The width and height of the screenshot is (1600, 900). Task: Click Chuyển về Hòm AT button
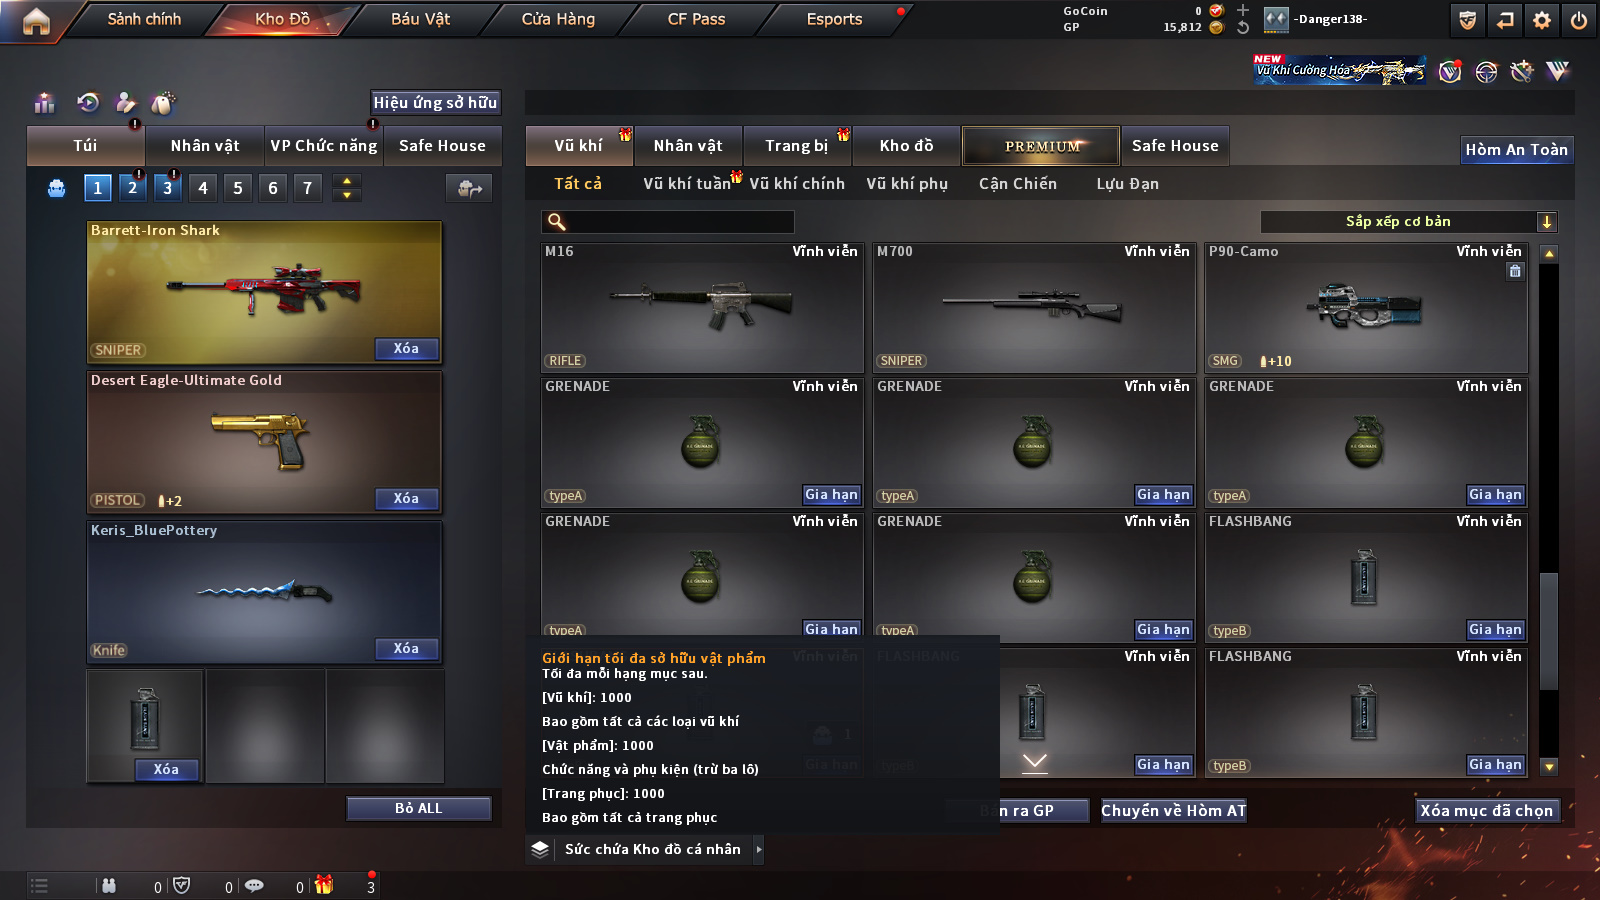pyautogui.click(x=1174, y=811)
